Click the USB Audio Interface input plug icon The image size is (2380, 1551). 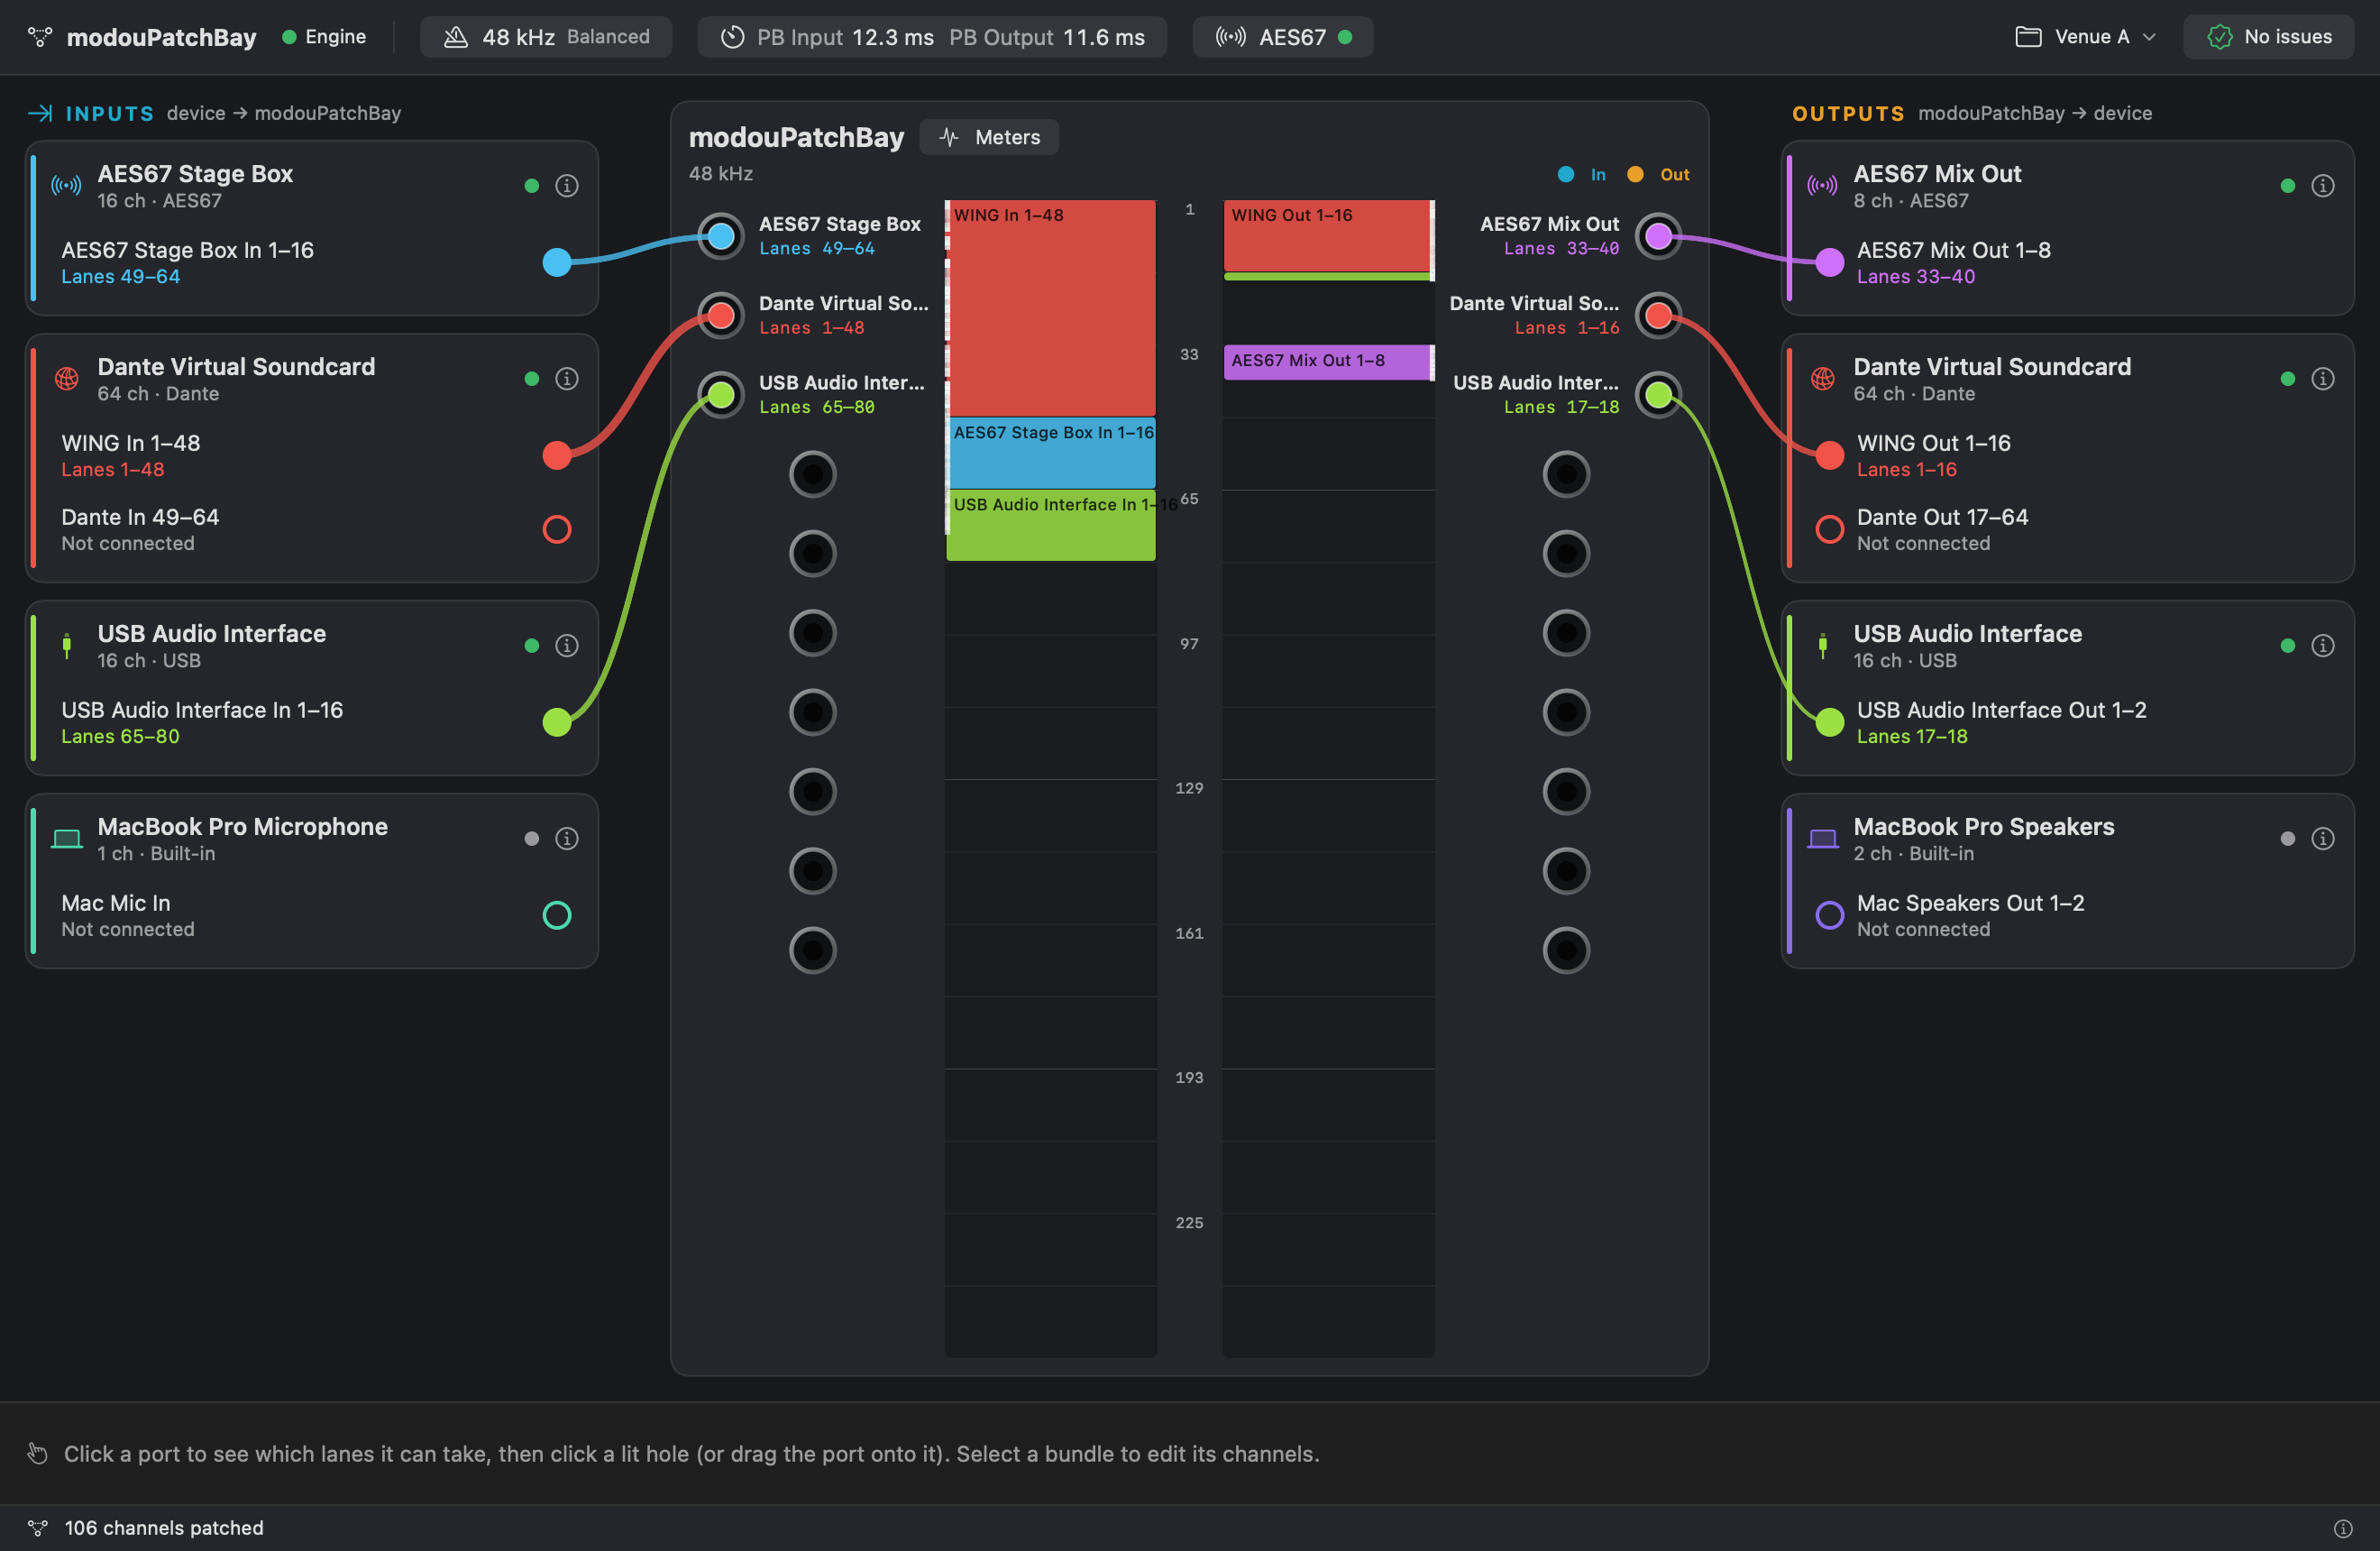click(x=67, y=646)
